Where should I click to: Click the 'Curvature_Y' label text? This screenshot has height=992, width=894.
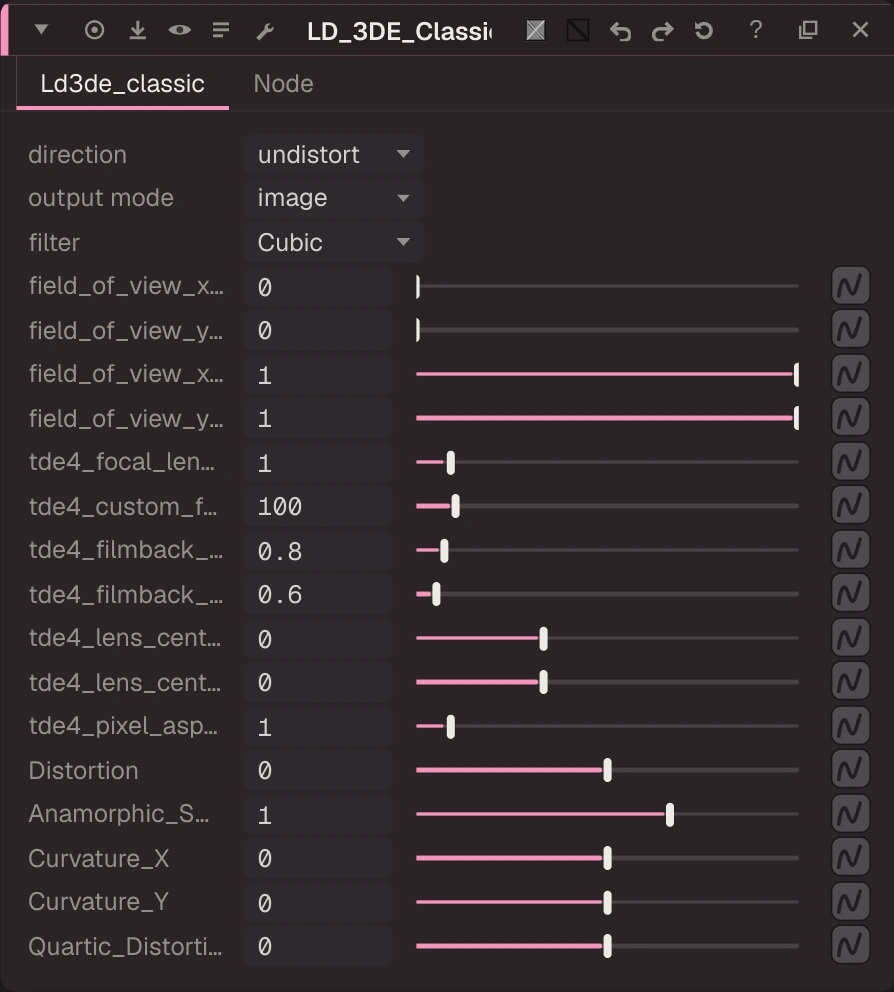coord(99,902)
